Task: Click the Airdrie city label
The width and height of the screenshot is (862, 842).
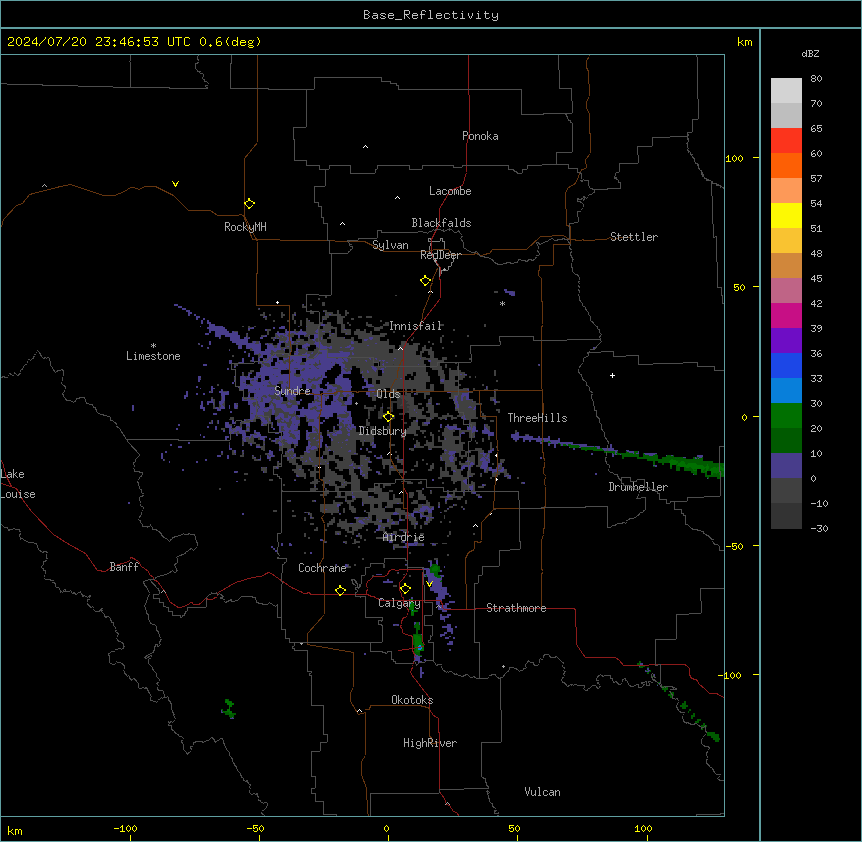Action: (x=404, y=537)
